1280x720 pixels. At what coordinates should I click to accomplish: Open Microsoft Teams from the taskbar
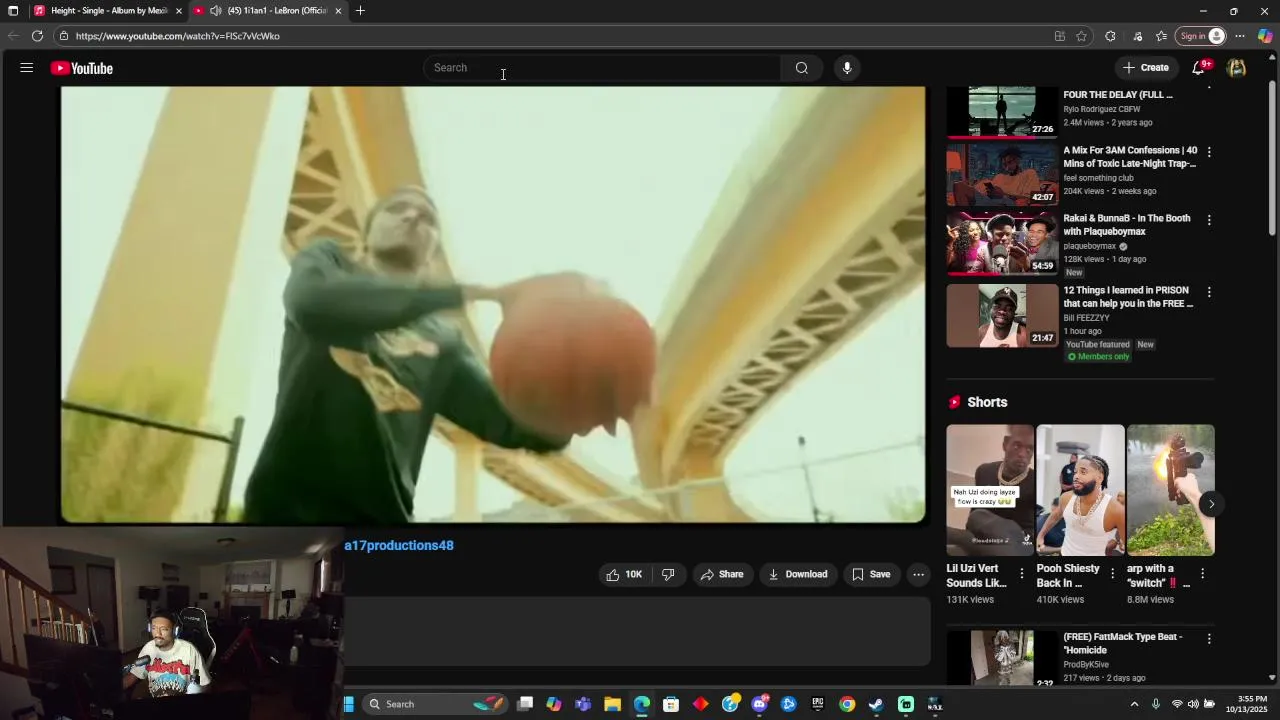(583, 704)
